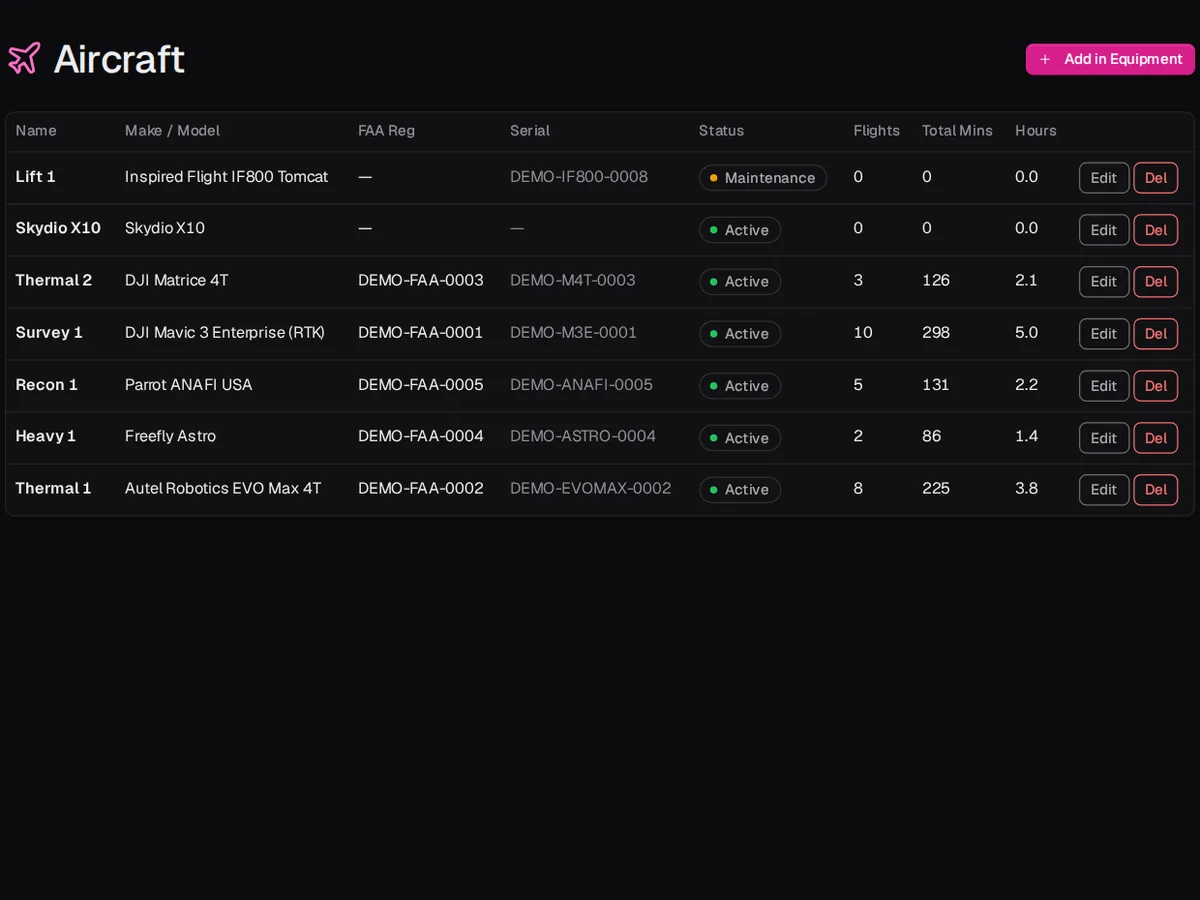The image size is (1200, 900).
Task: Edit the Recon 1 aircraft
Action: 1104,386
